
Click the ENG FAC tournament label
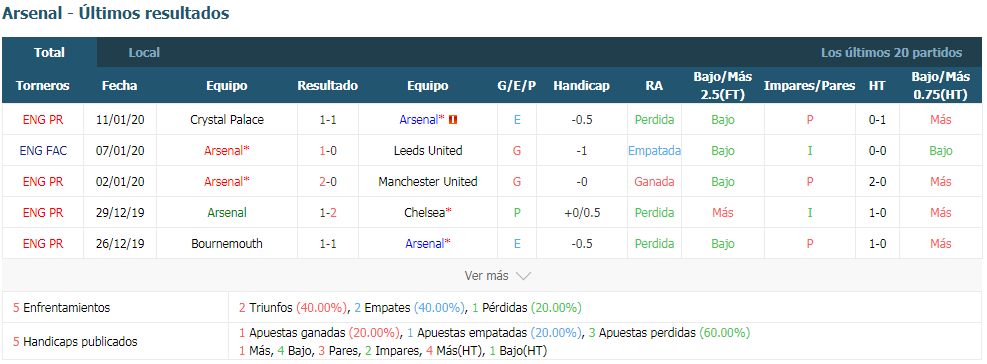tap(43, 151)
